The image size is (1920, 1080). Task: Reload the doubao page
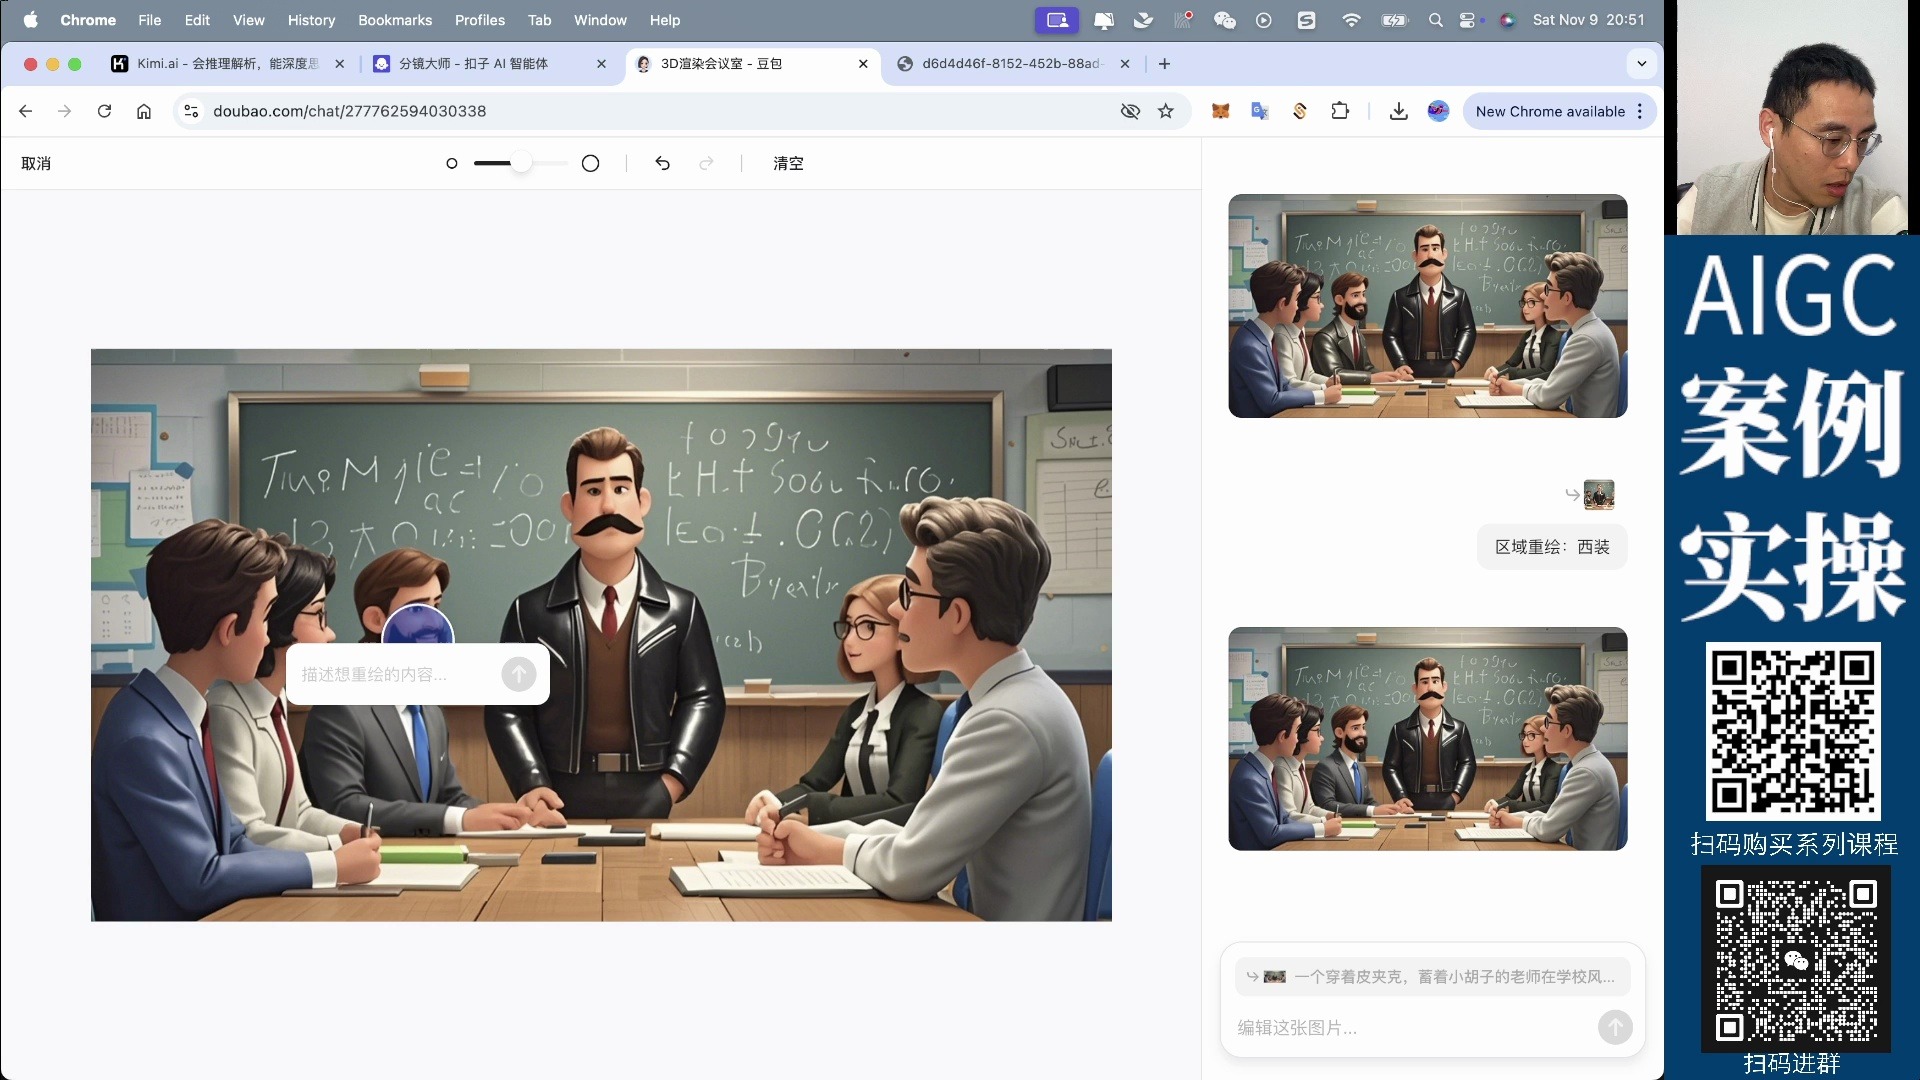tap(104, 111)
